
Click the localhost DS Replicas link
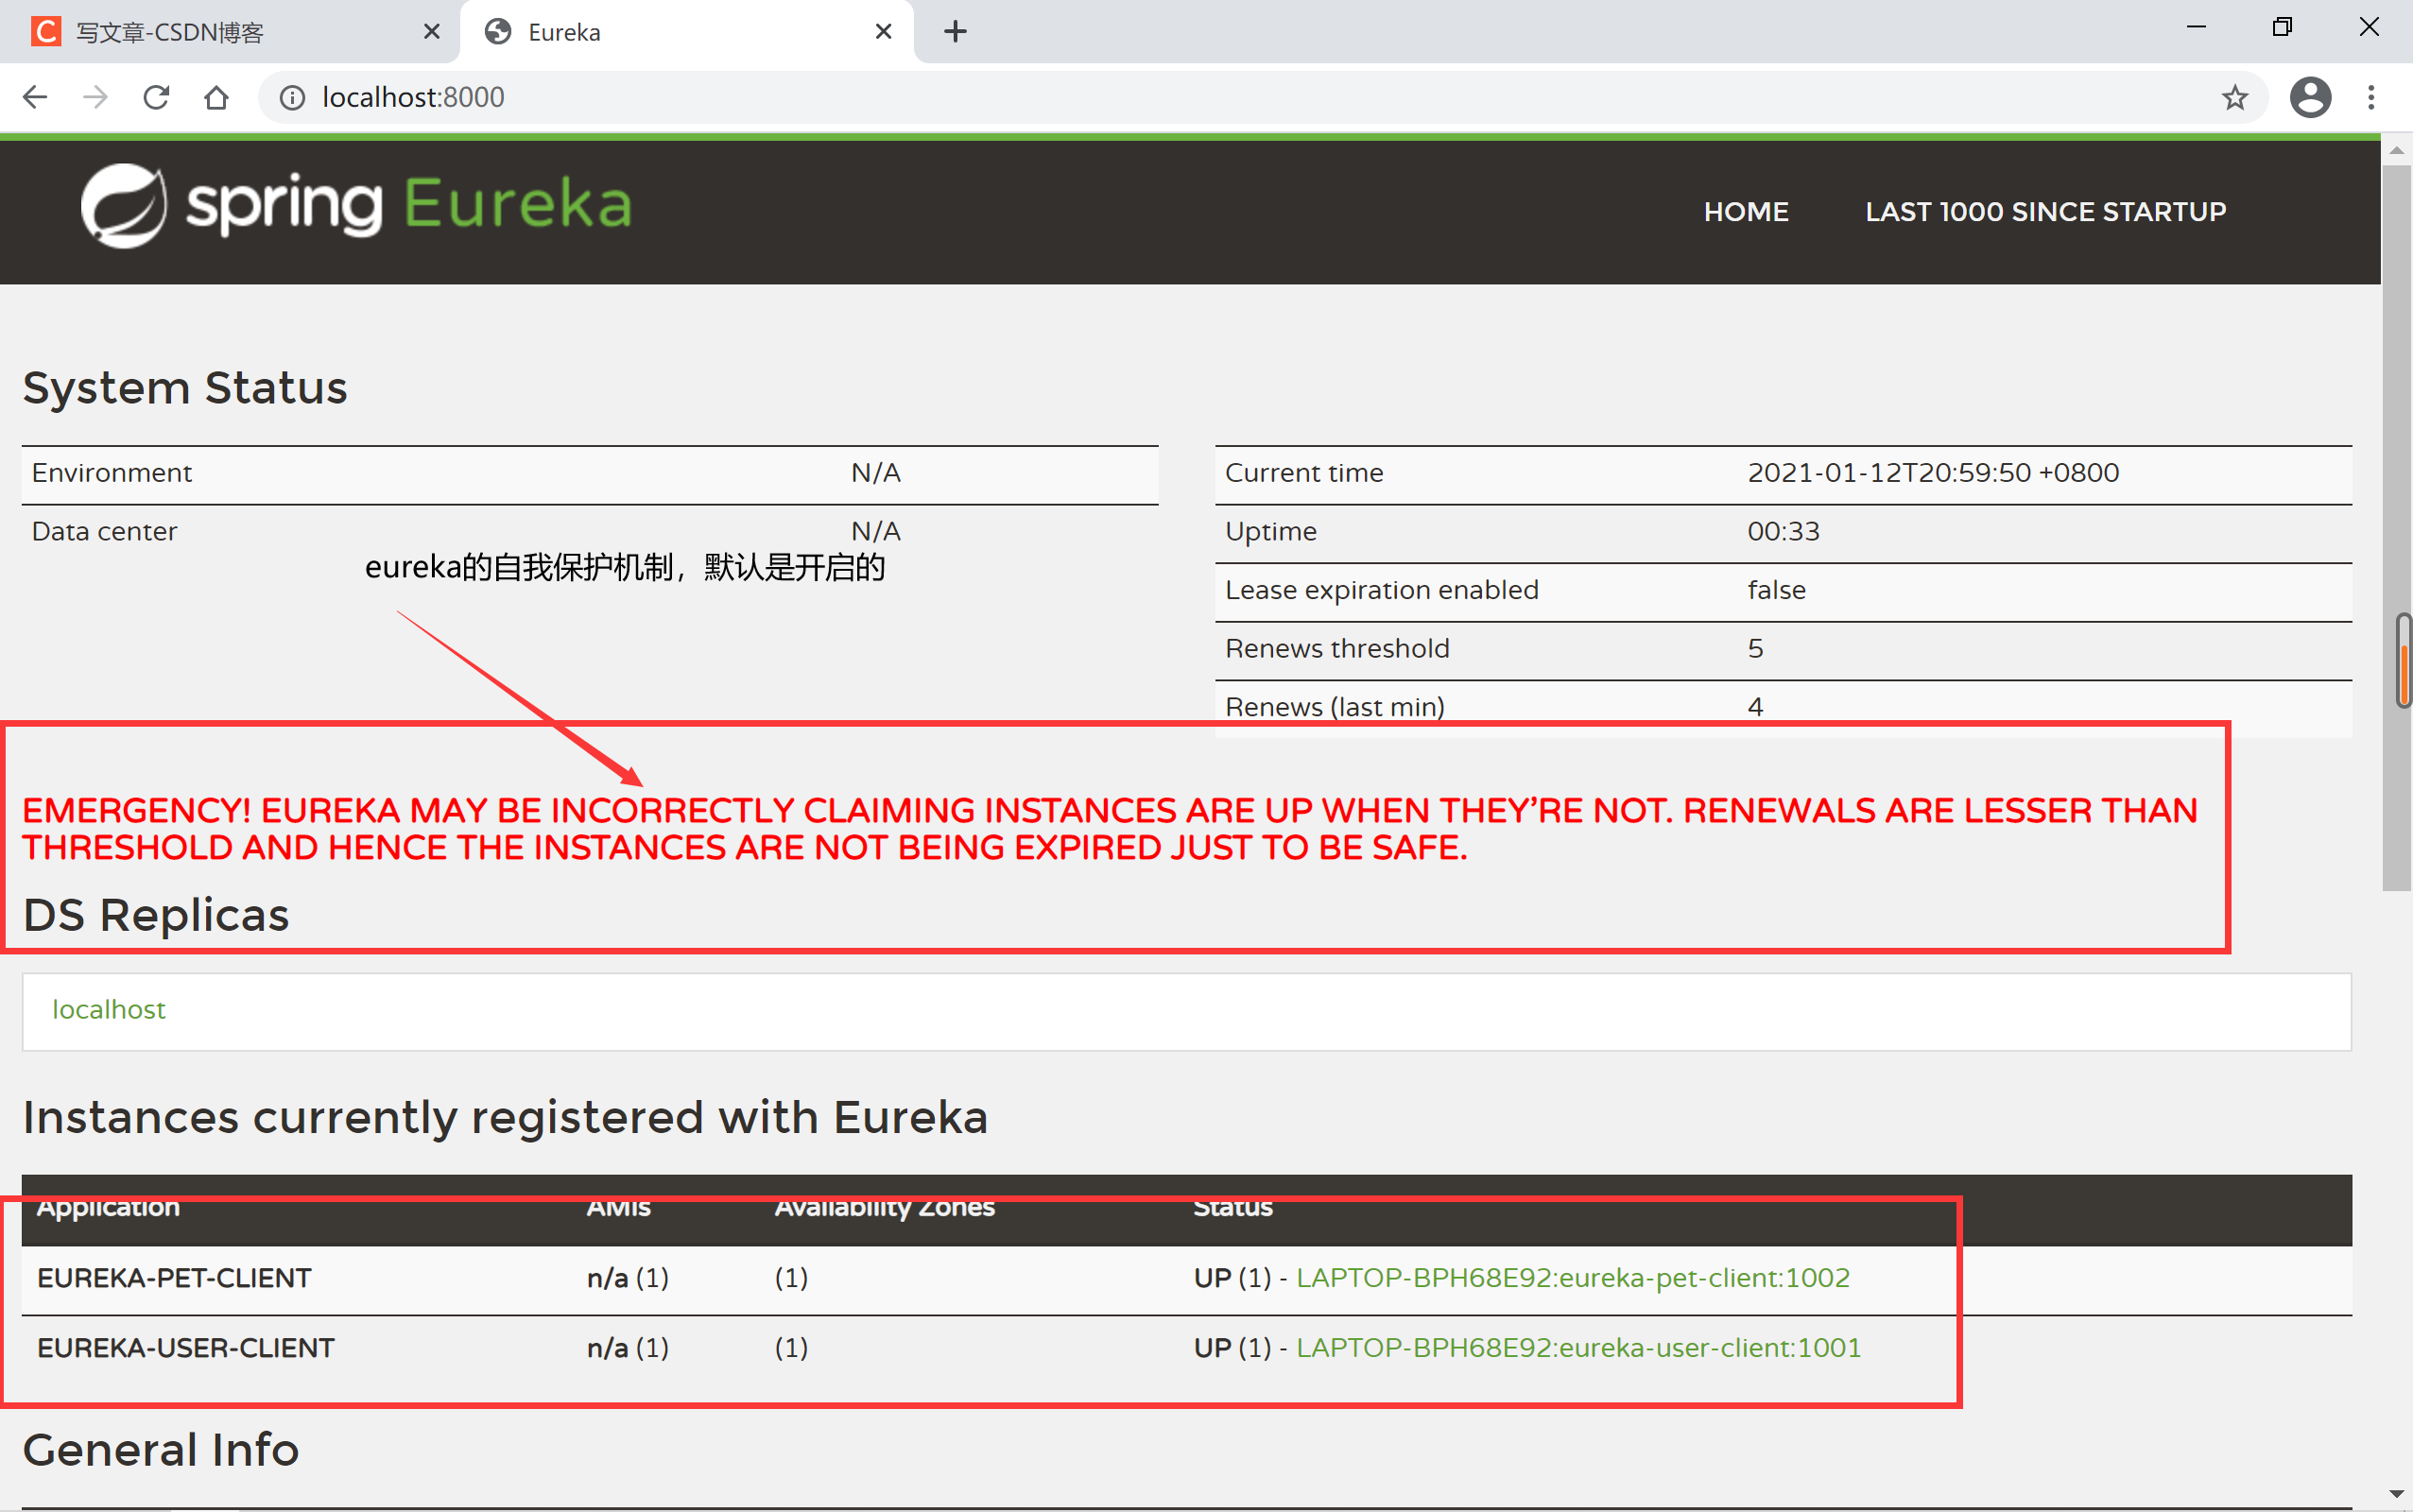pyautogui.click(x=109, y=1010)
